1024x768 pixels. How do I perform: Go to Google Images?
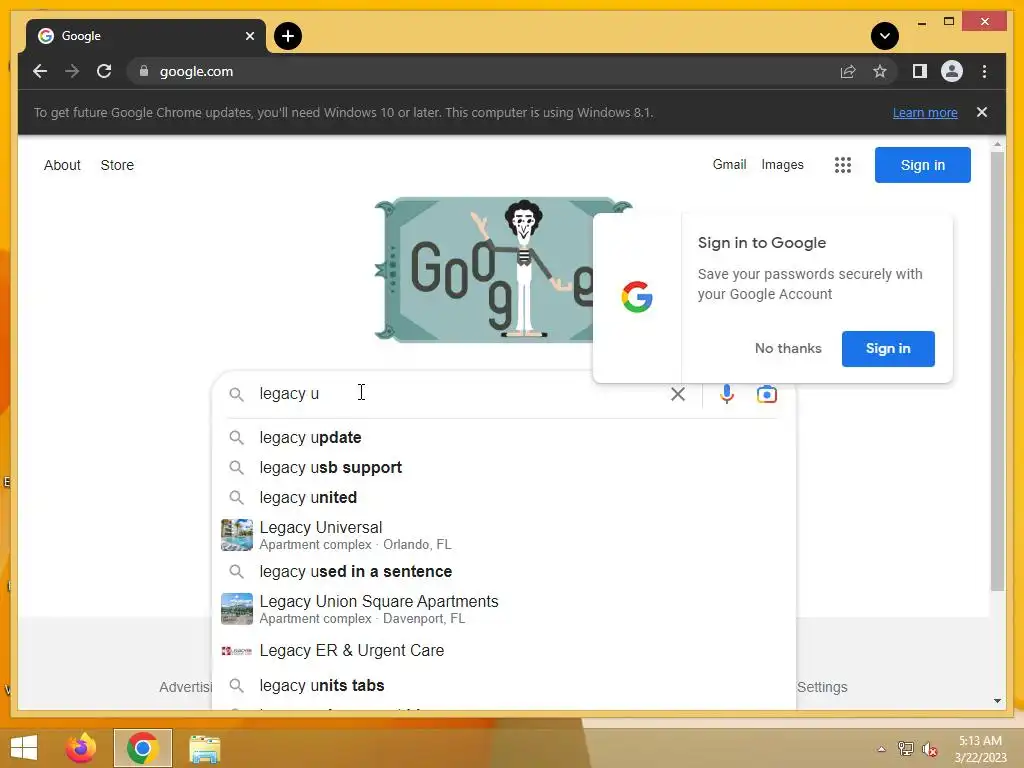click(782, 165)
